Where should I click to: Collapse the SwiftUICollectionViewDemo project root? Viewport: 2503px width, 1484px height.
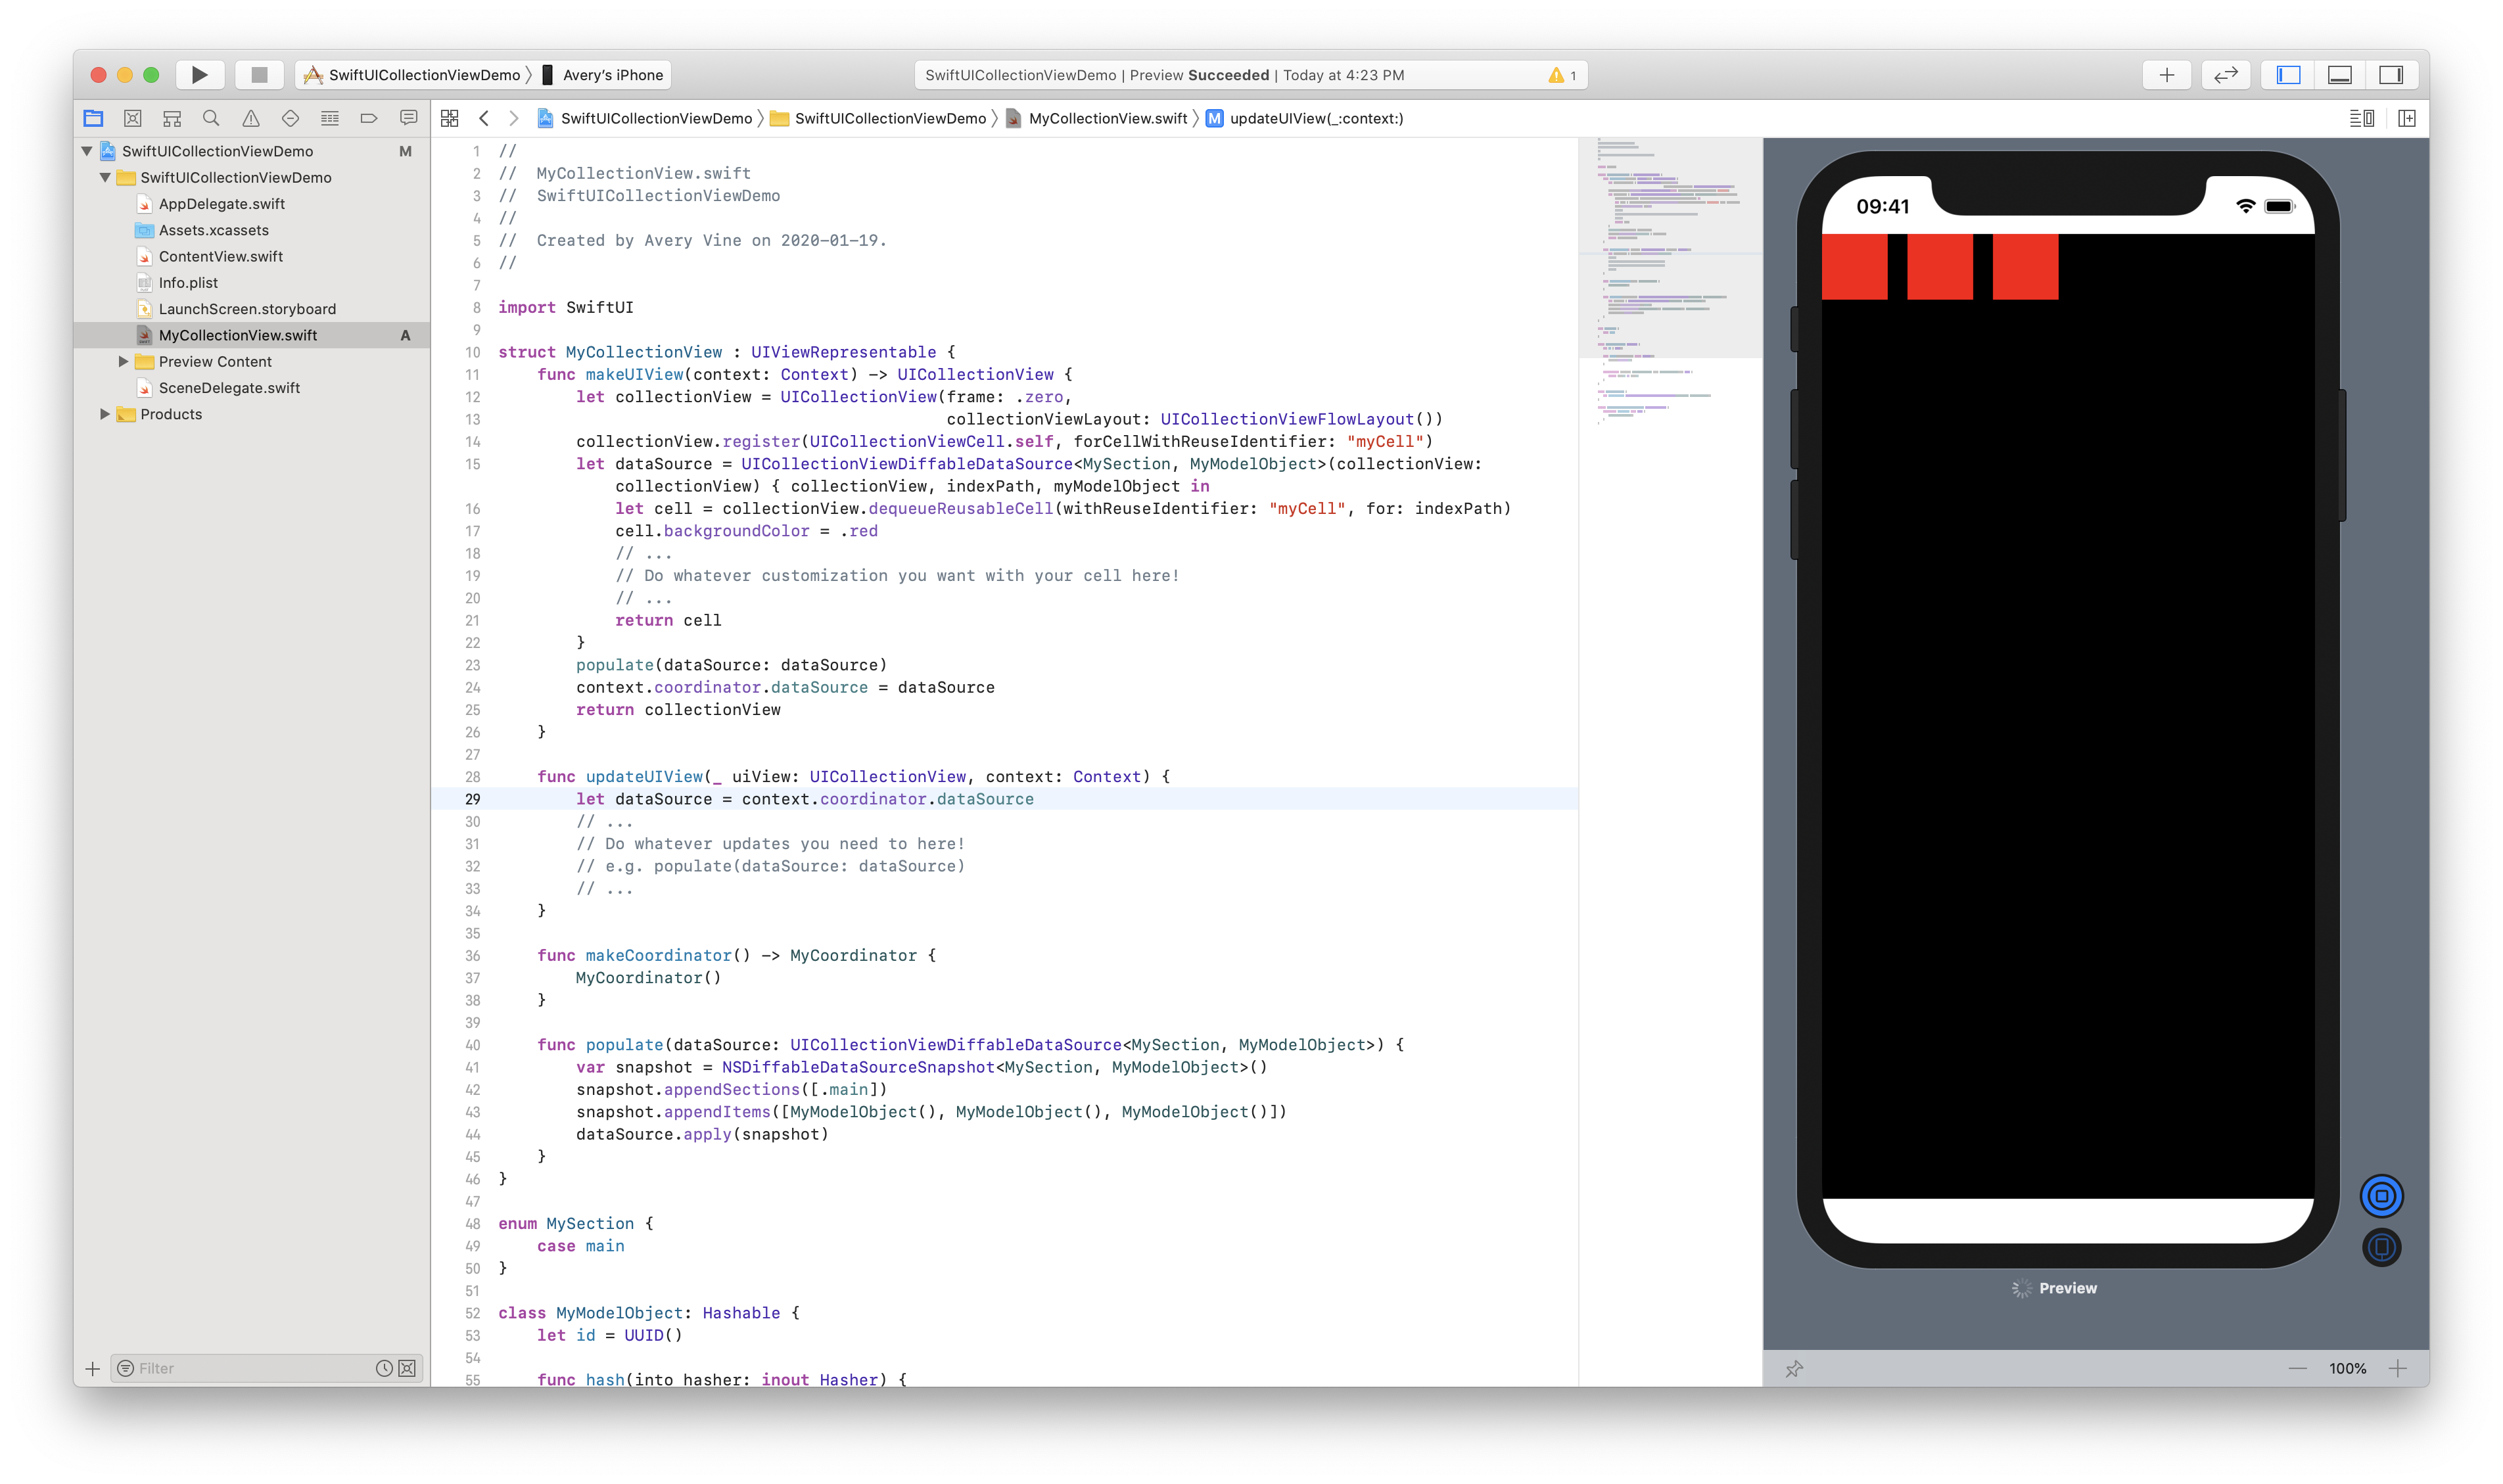click(x=87, y=151)
